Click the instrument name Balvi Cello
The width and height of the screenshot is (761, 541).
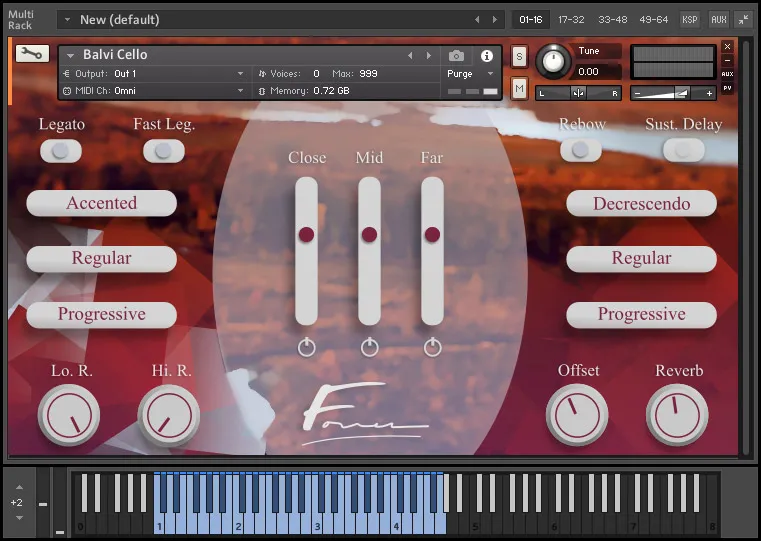point(115,55)
